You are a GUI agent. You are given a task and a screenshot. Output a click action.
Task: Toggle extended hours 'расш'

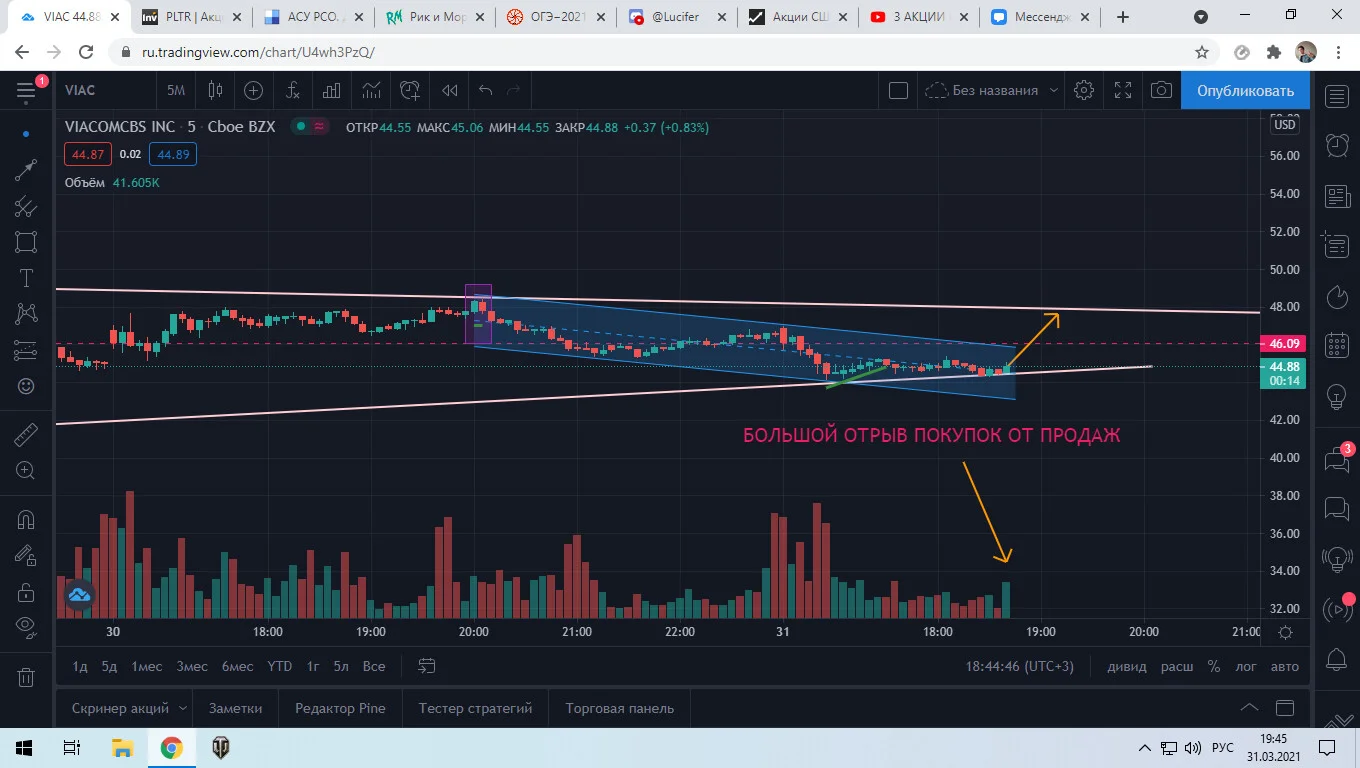(1177, 666)
